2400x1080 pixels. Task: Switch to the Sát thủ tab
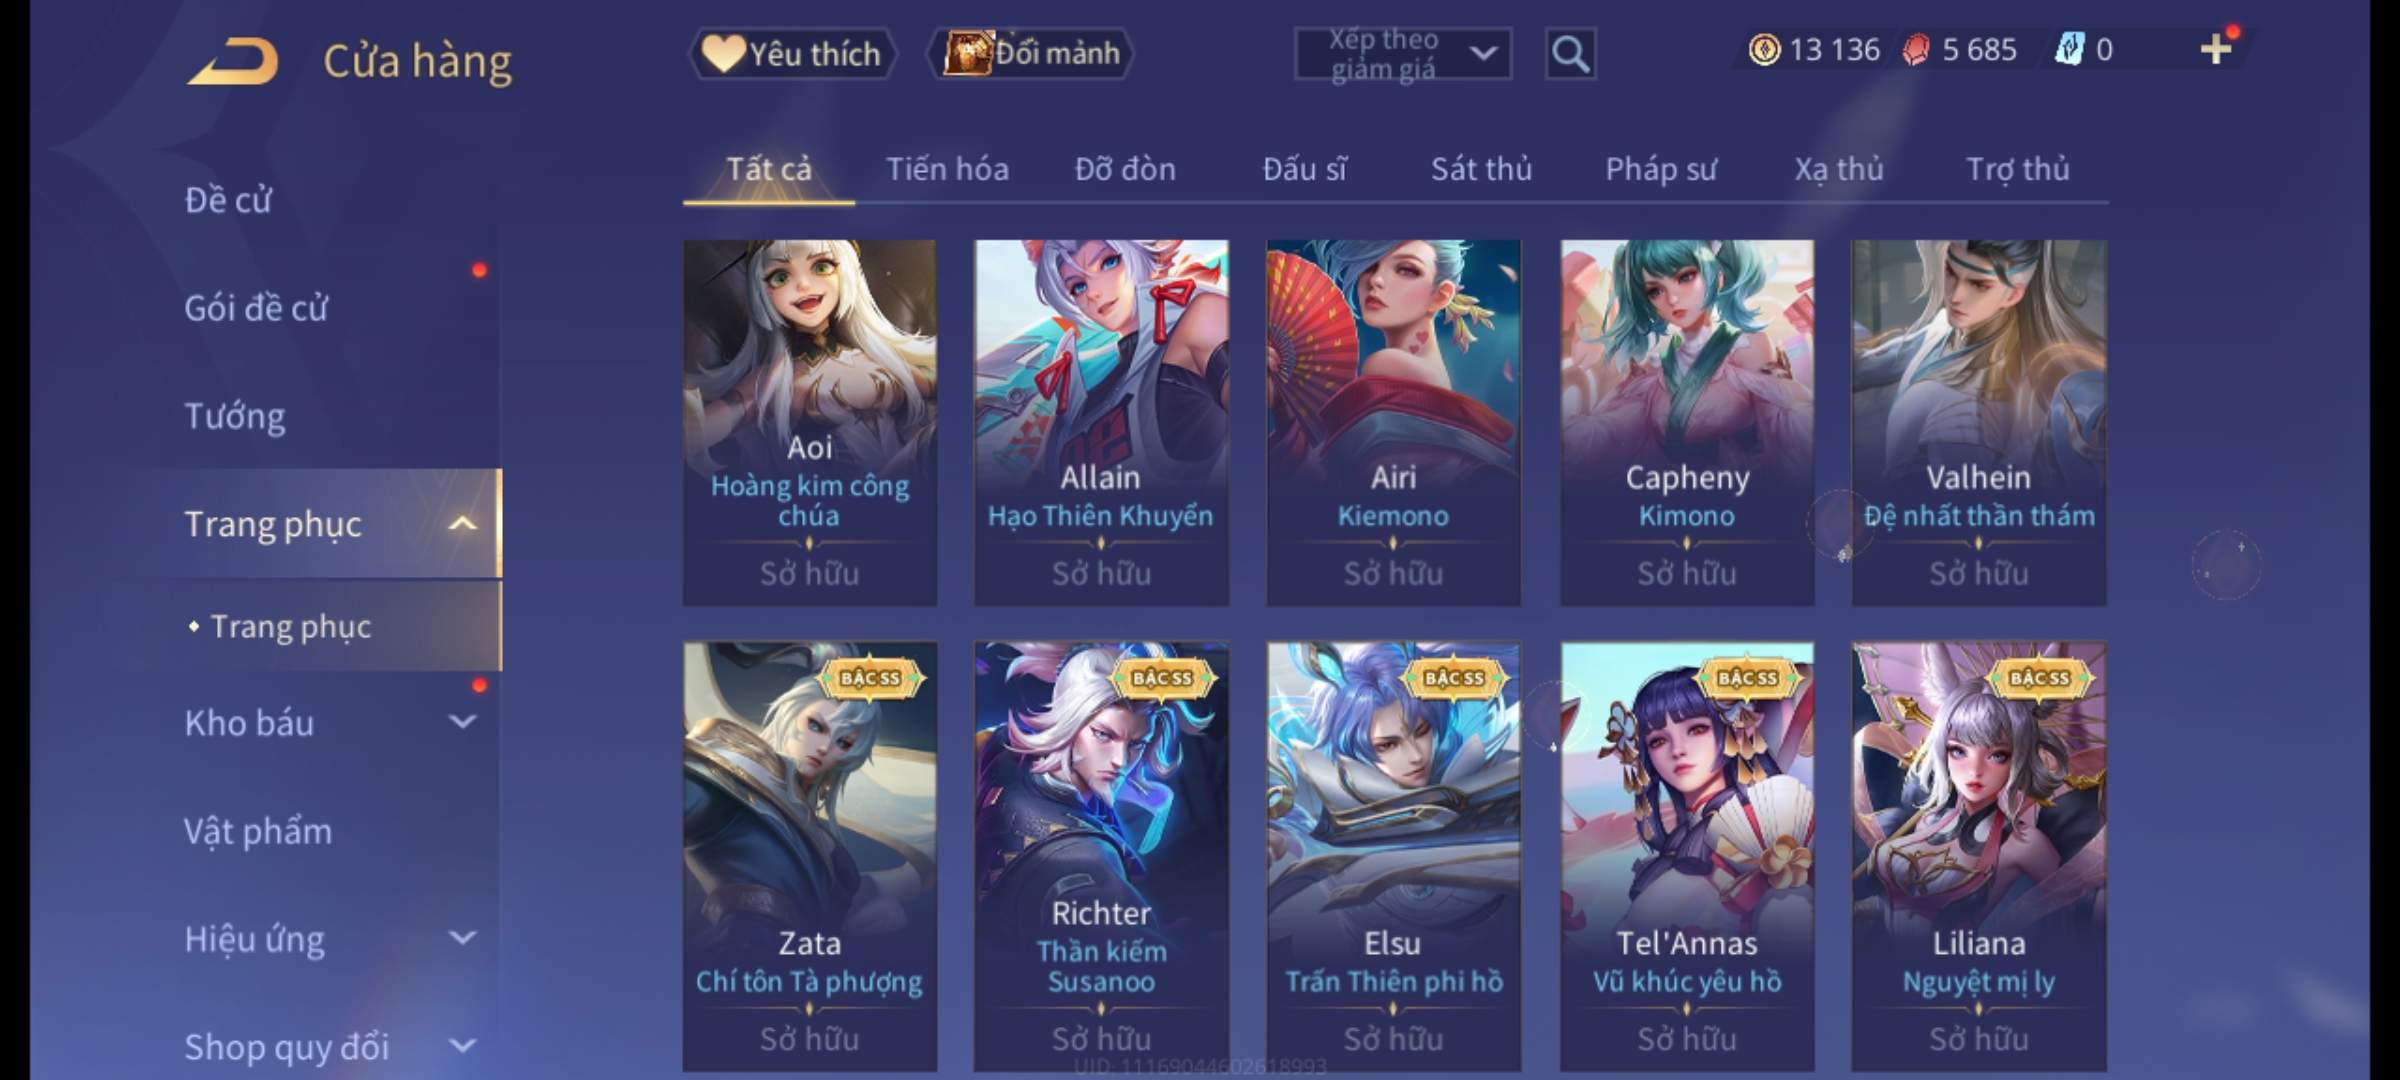1481,169
